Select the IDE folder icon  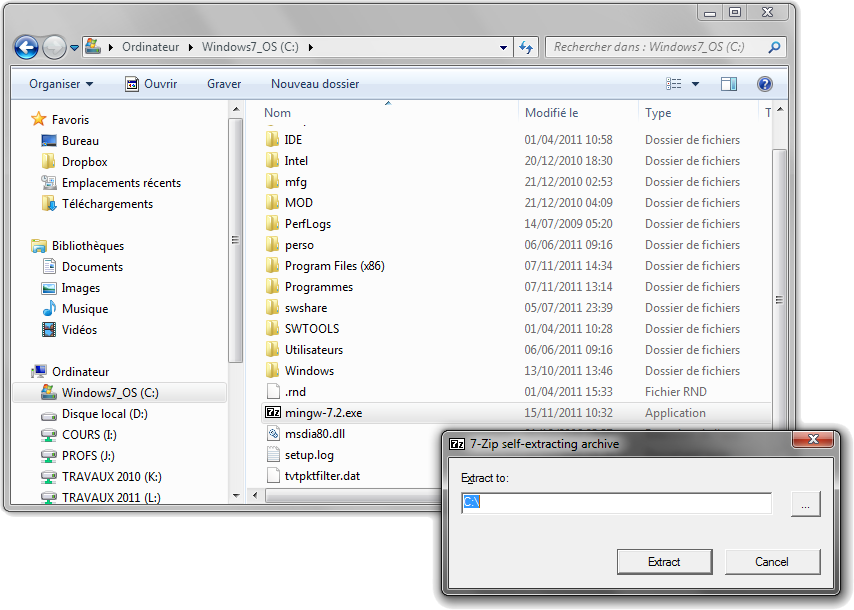pos(272,139)
